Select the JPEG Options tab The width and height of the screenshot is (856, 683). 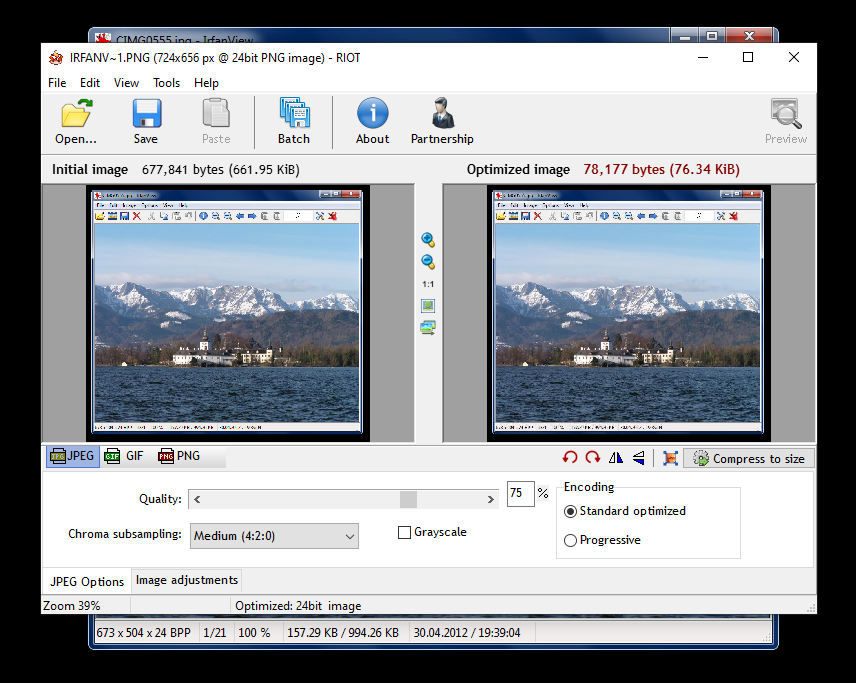click(x=87, y=581)
